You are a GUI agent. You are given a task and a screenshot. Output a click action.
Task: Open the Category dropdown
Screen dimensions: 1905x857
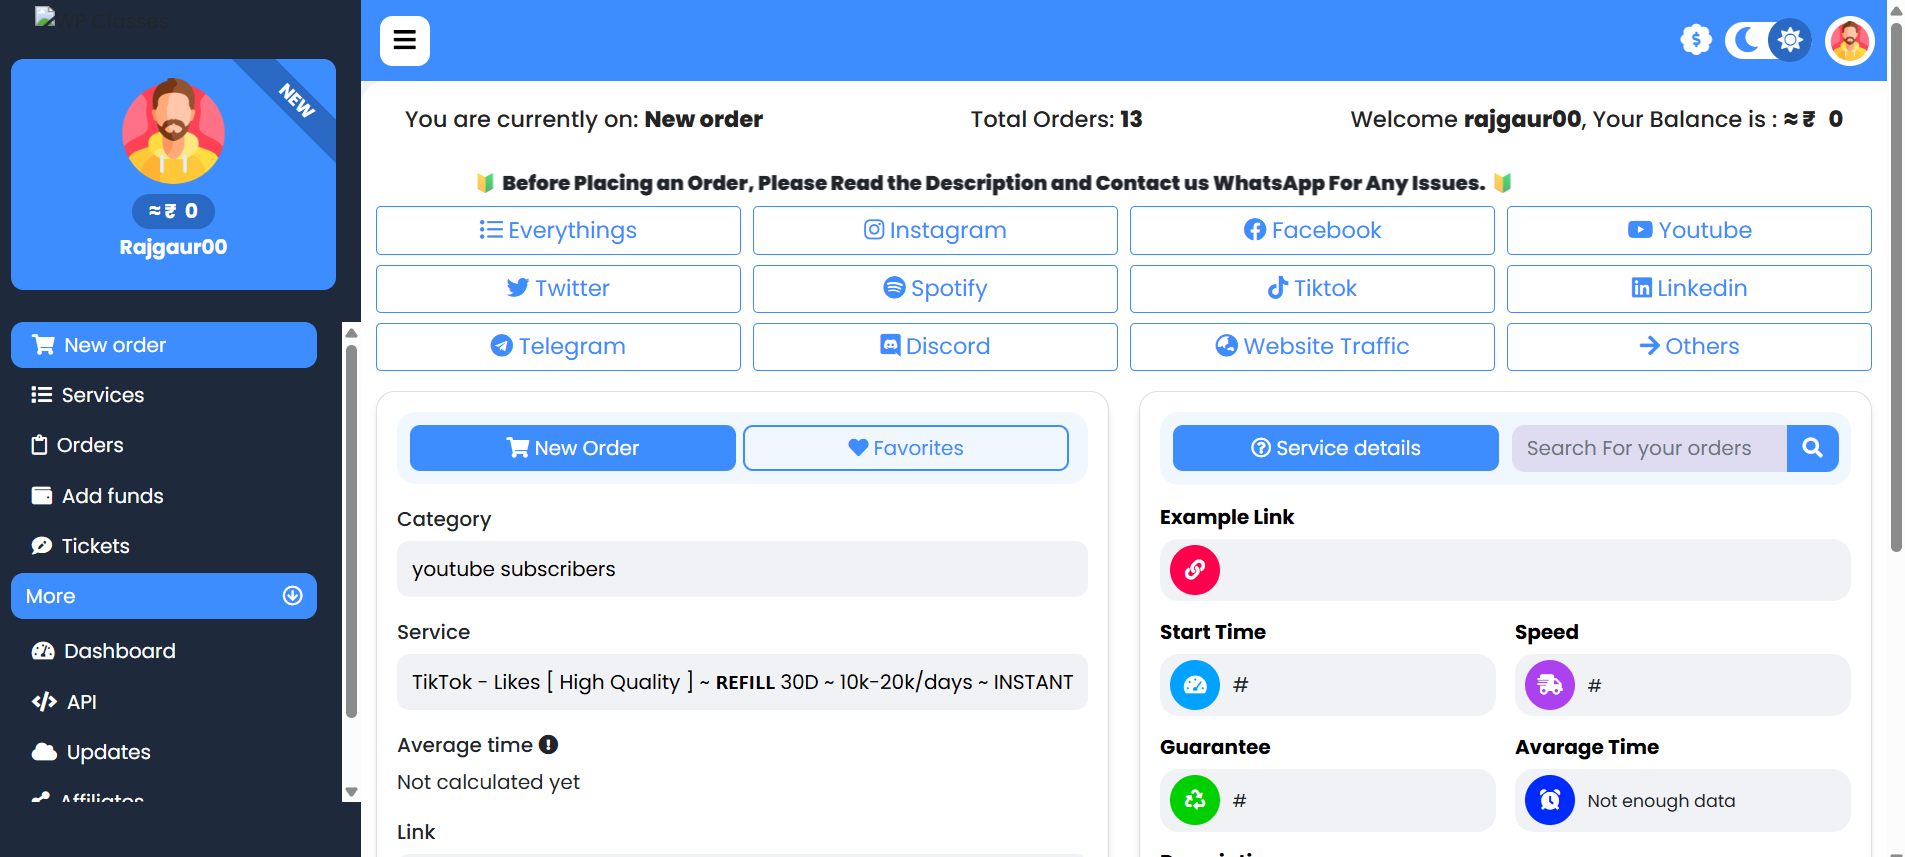point(741,569)
